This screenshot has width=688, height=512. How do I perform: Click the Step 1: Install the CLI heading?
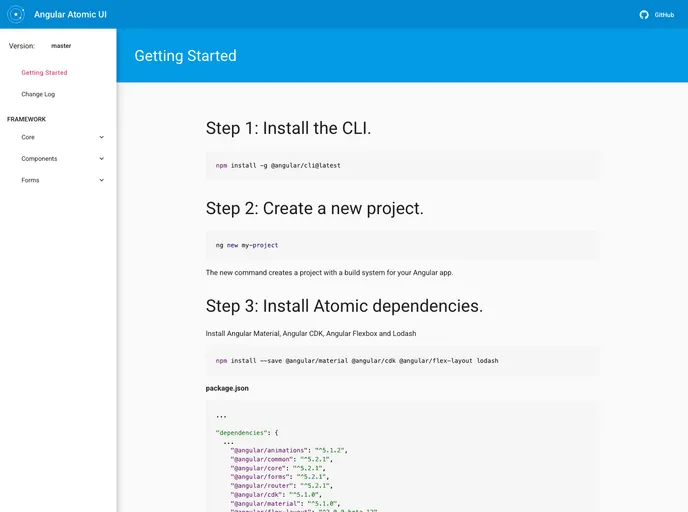click(288, 128)
